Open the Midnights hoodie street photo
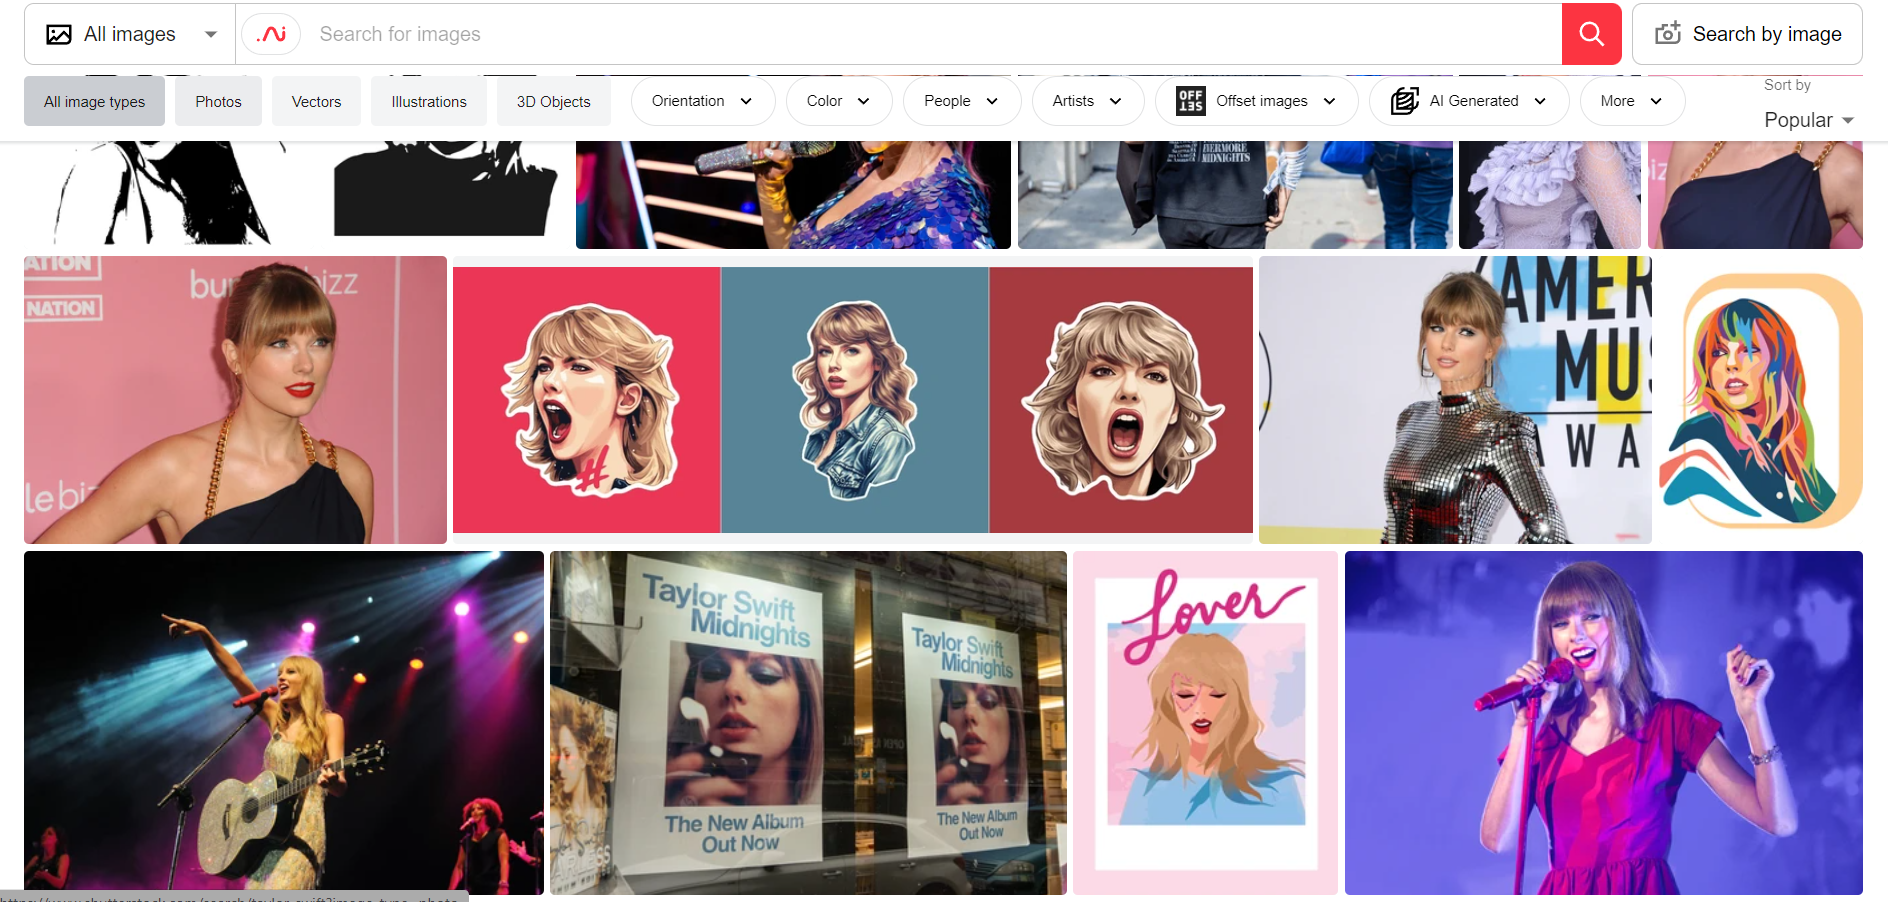Image resolution: width=1888 pixels, height=902 pixels. 1235,194
